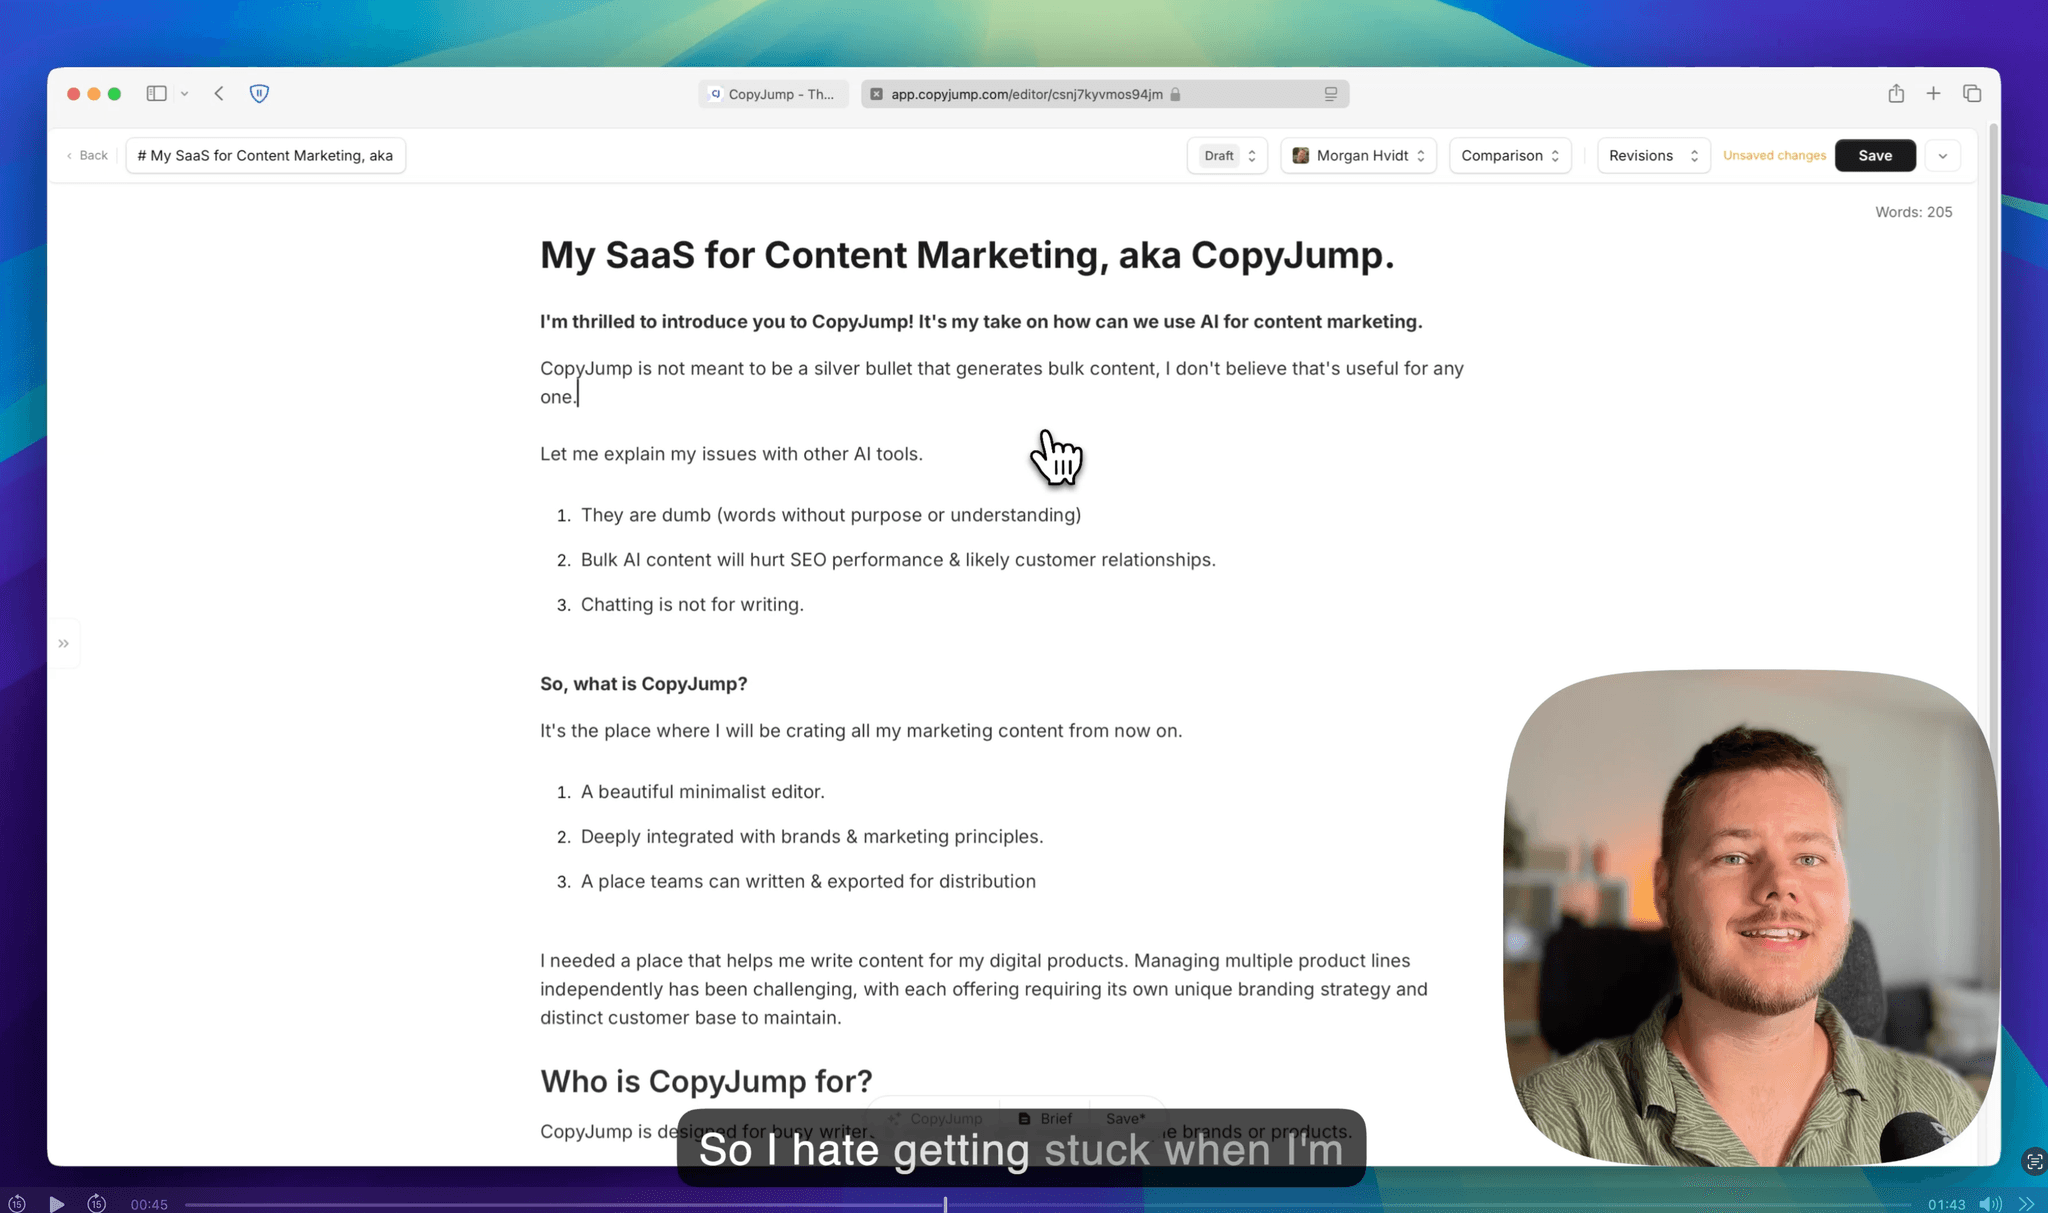
Task: Click the new tab plus icon
Action: (x=1933, y=92)
